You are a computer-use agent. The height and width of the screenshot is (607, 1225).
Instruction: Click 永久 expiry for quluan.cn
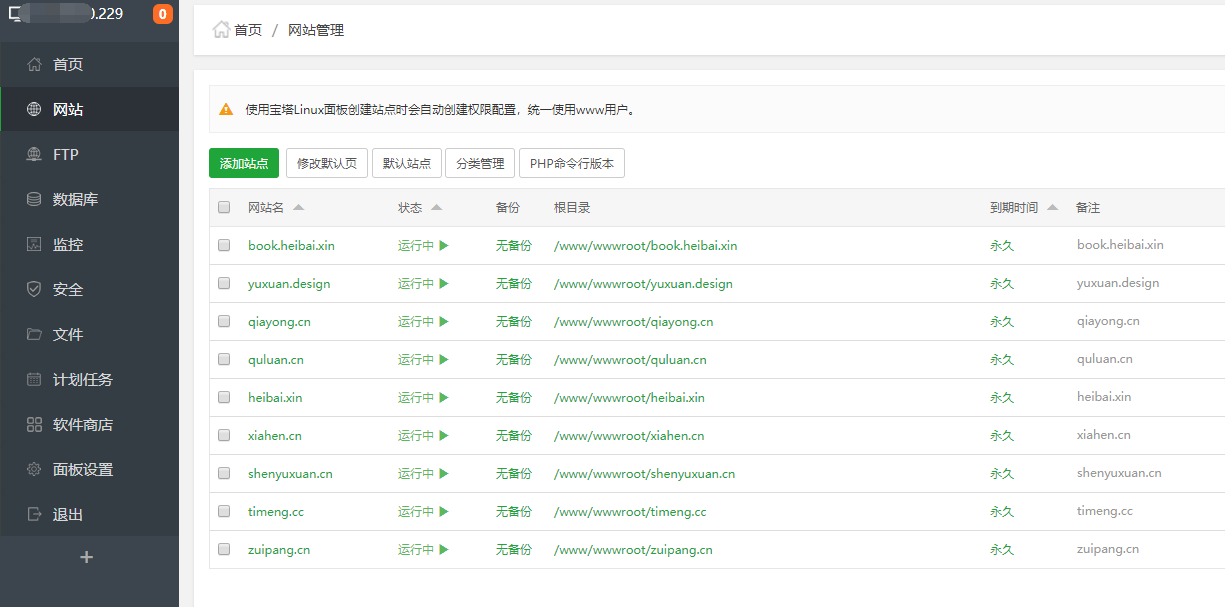(x=1002, y=359)
